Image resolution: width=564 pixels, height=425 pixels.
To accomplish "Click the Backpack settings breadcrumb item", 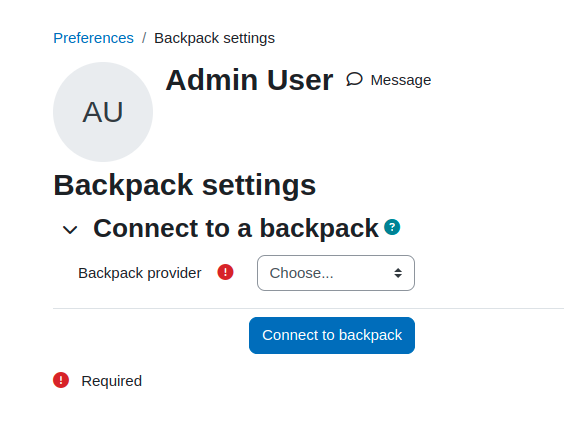I will point(214,38).
